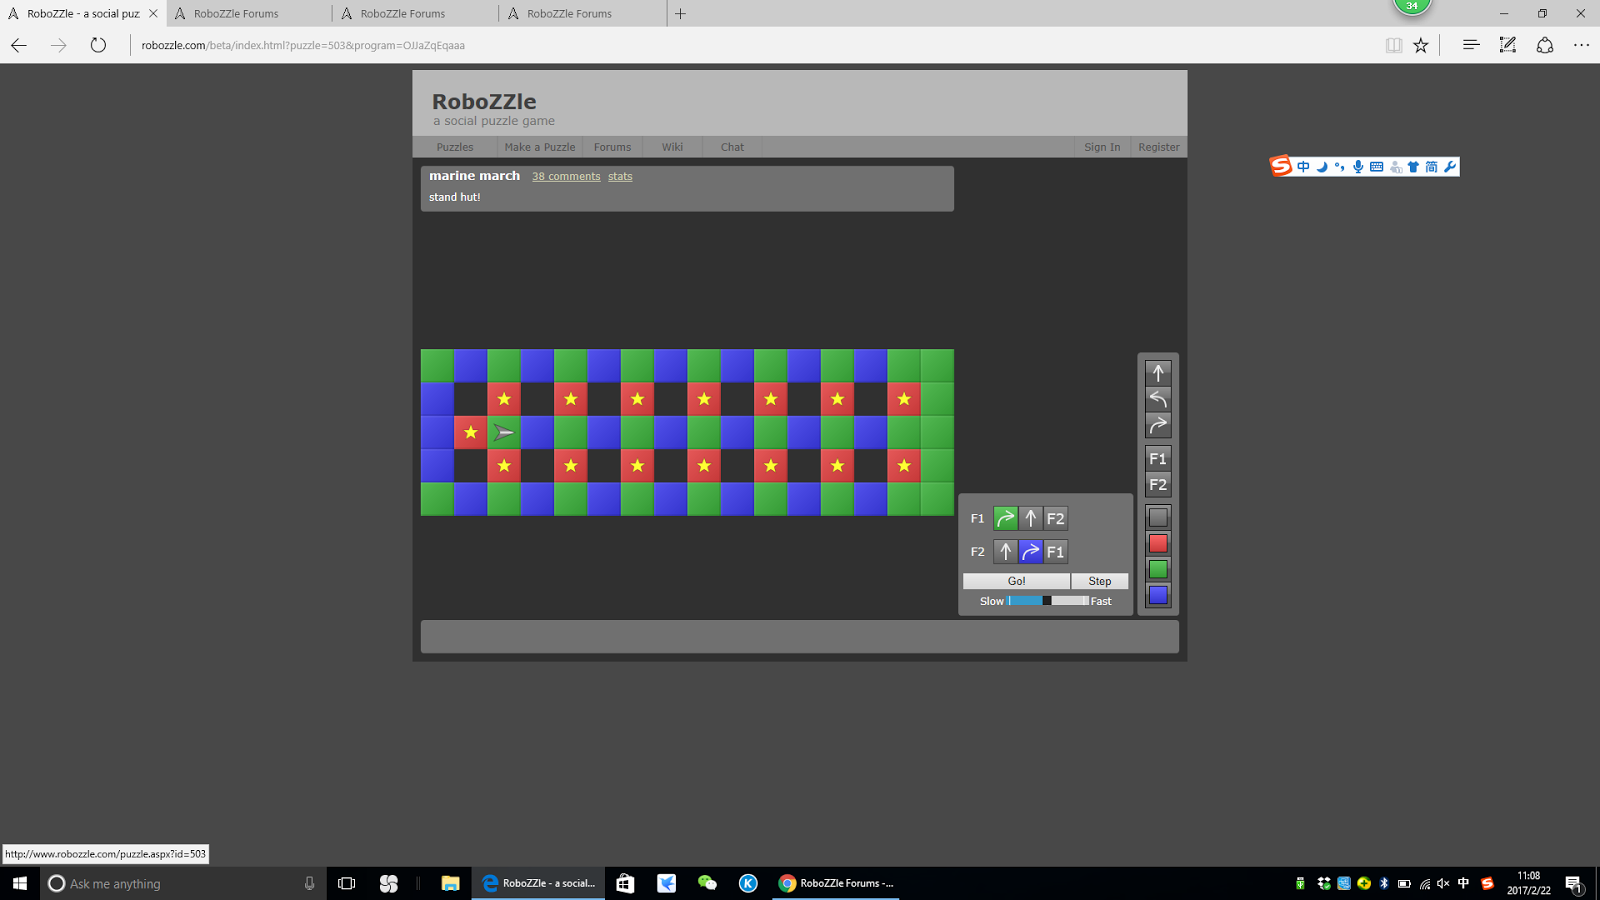Adjust the Slow/Fast speed slider
The width and height of the screenshot is (1600, 900).
1048,601
